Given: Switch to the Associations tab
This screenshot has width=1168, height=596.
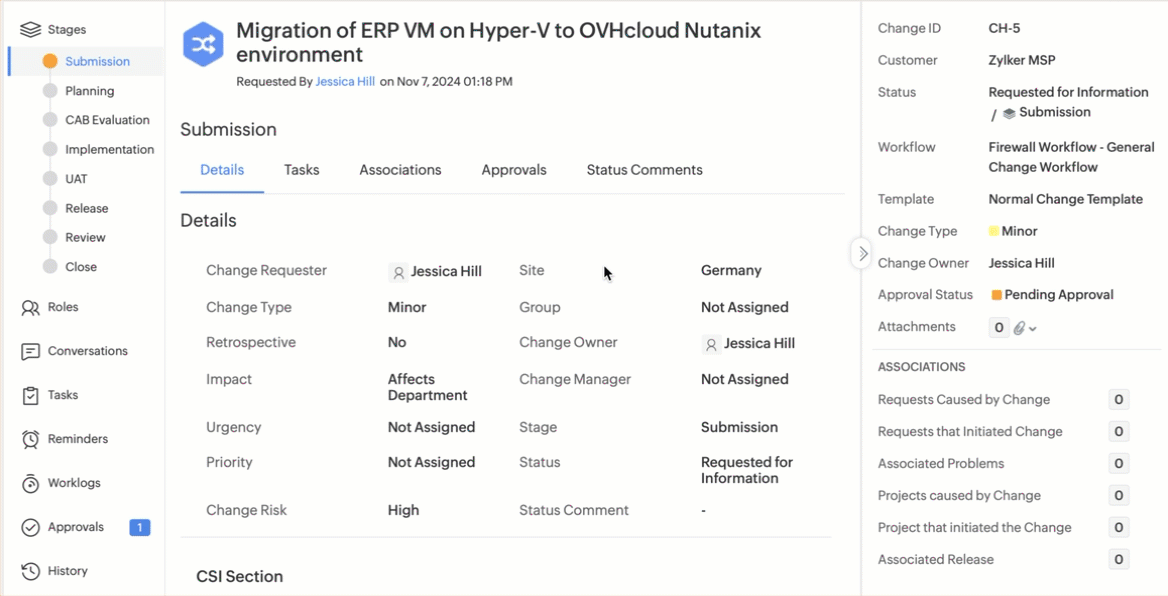Looking at the screenshot, I should point(400,170).
